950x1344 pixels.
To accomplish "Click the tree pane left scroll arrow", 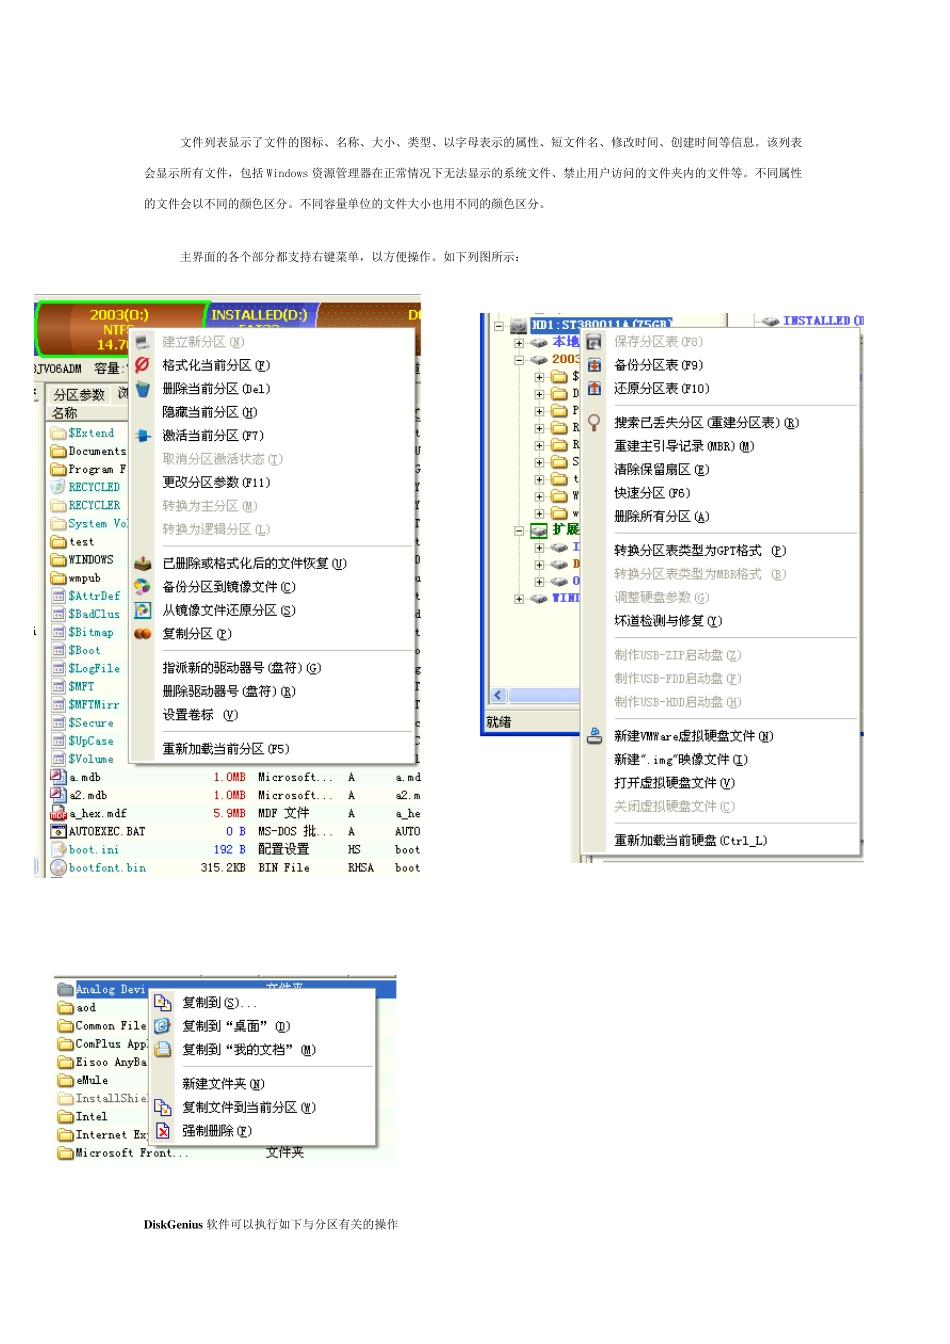I will [498, 695].
